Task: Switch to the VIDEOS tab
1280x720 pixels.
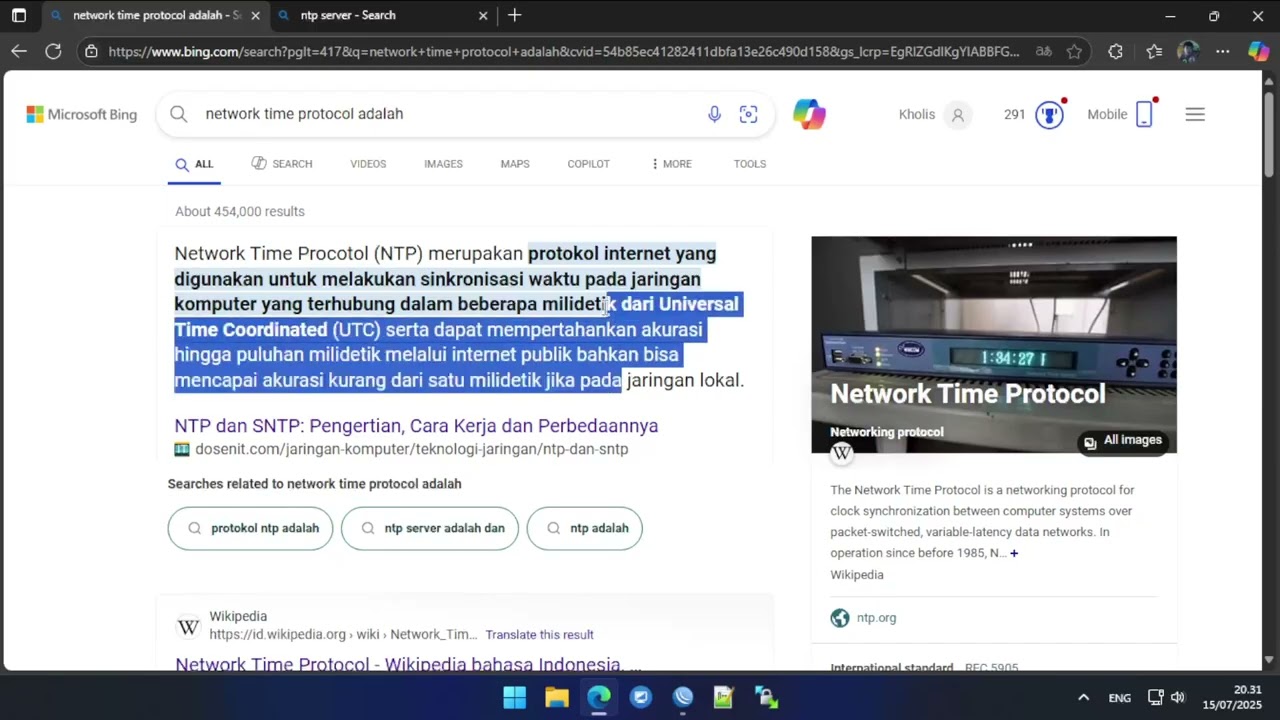Action: [368, 164]
